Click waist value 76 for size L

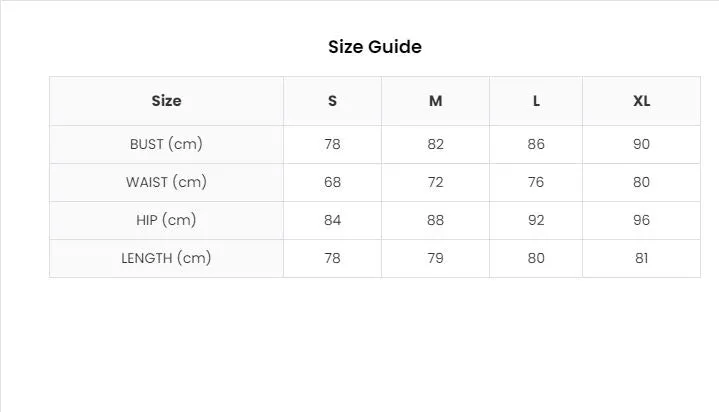(x=536, y=183)
